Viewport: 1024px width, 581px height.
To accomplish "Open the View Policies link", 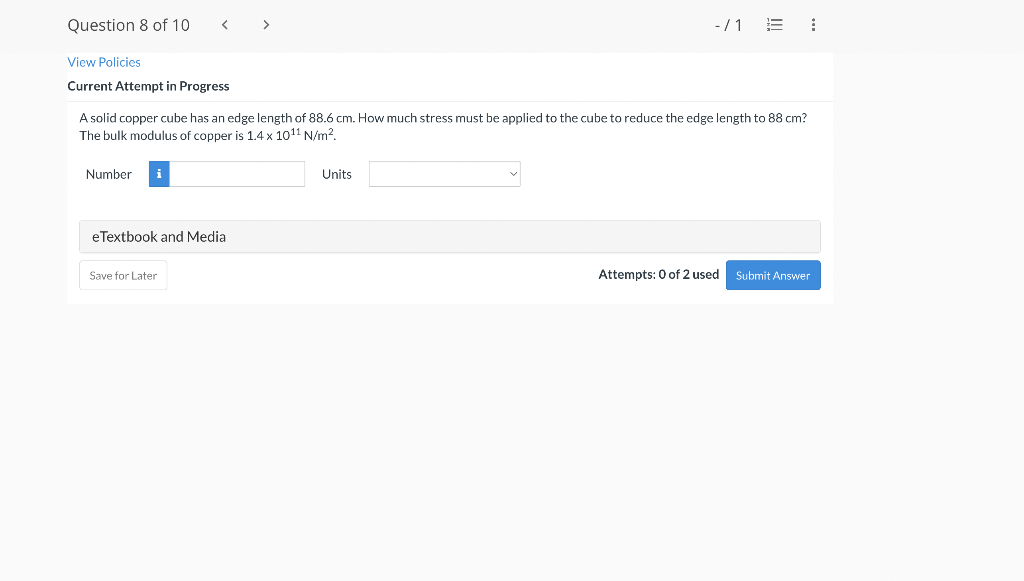I will tap(104, 62).
